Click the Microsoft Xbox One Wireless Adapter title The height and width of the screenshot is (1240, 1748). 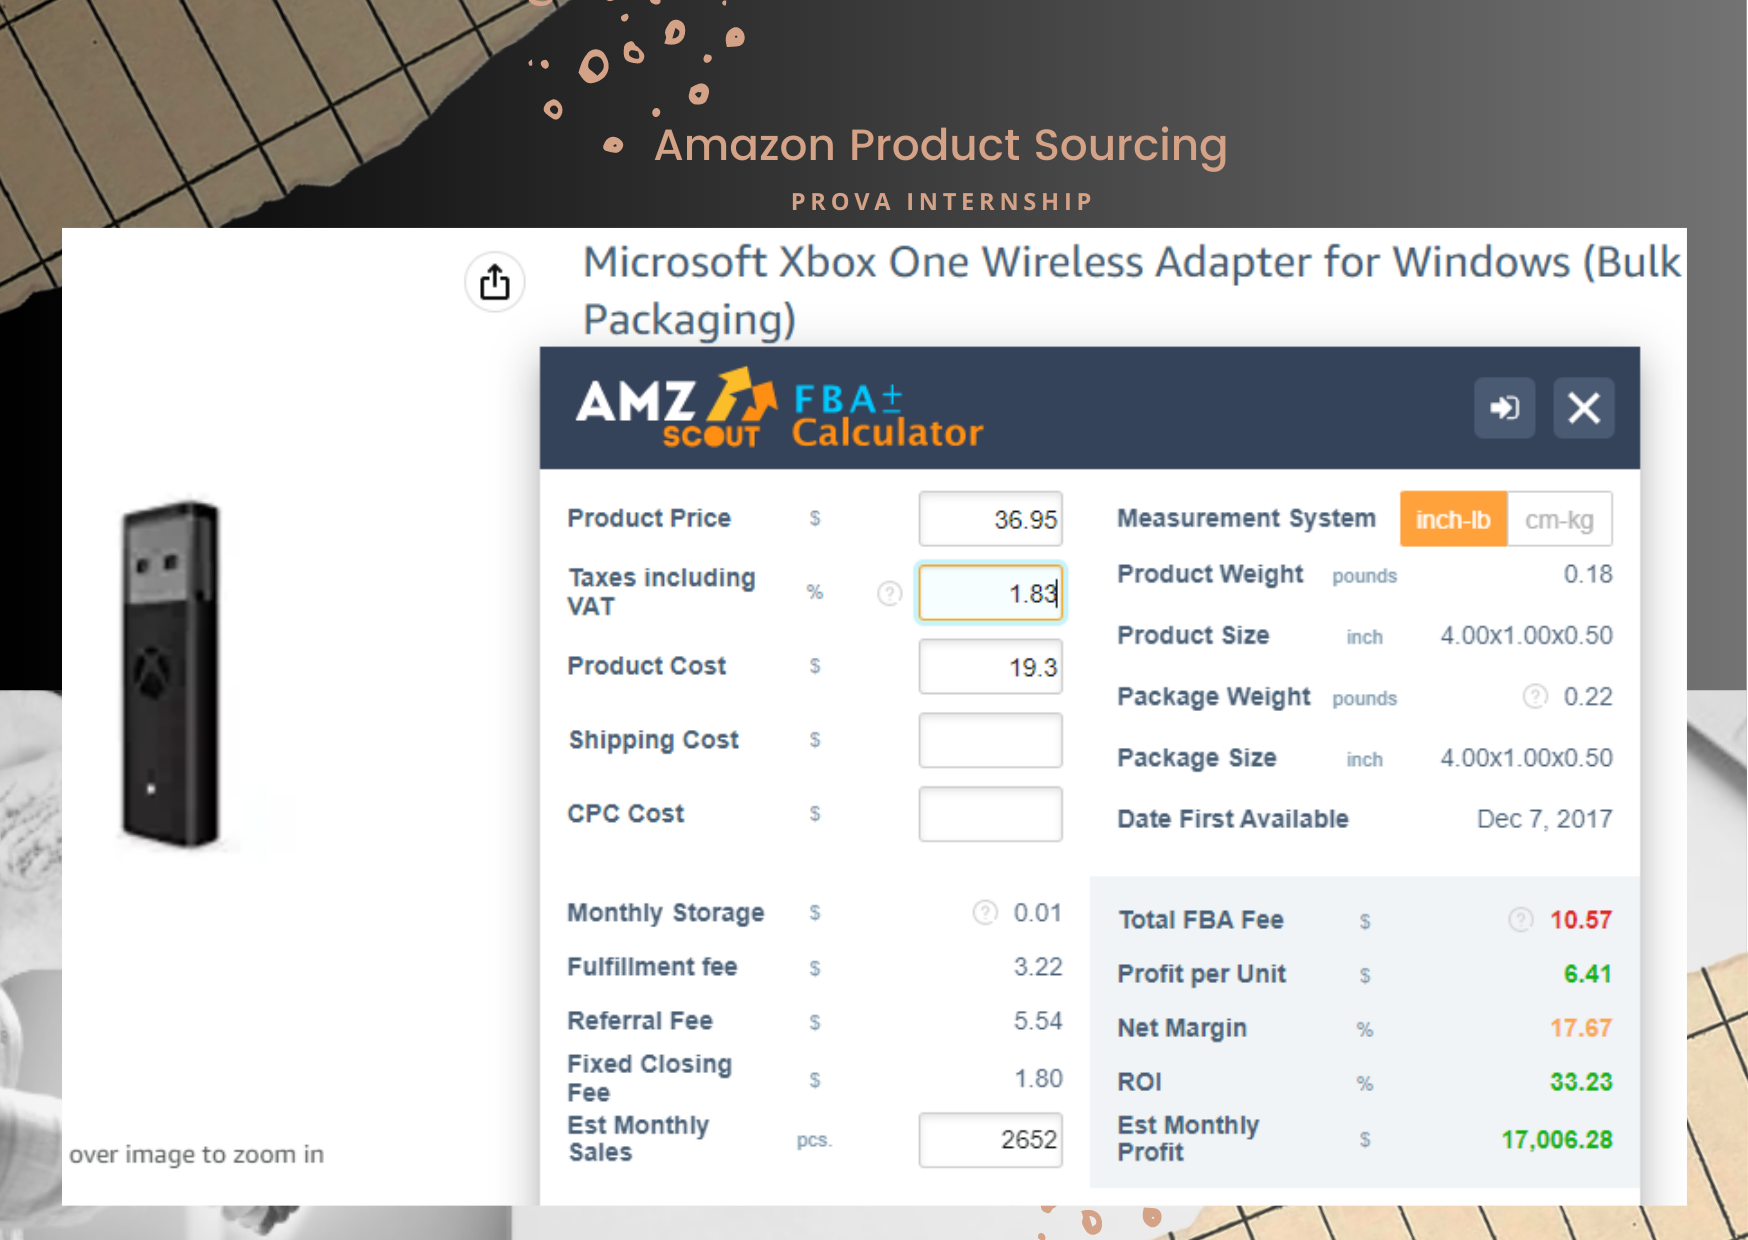tap(1132, 291)
